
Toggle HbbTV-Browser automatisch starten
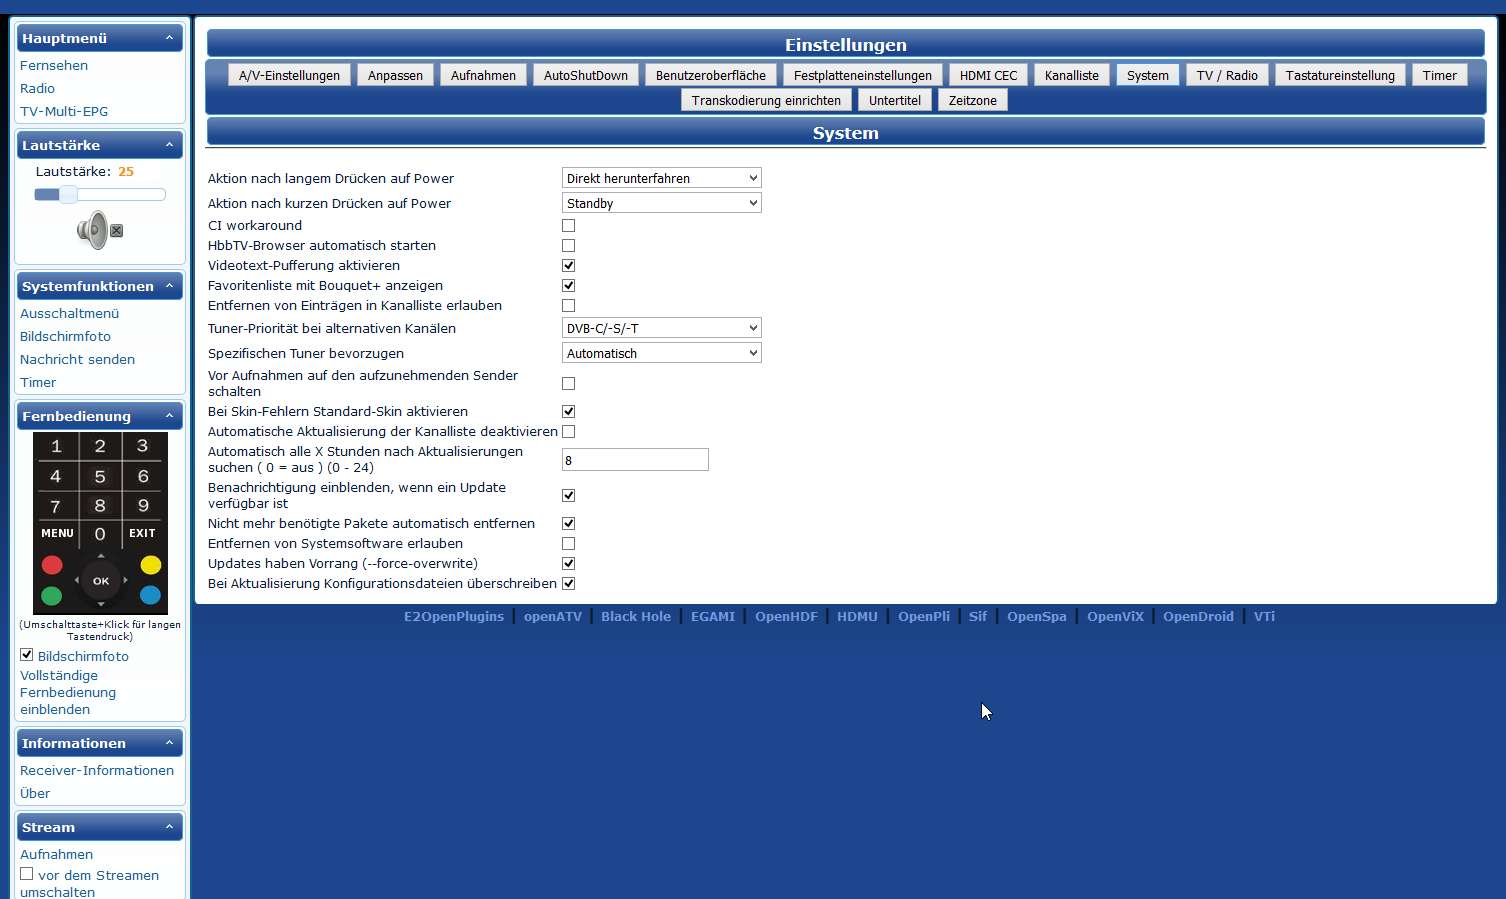click(x=568, y=246)
